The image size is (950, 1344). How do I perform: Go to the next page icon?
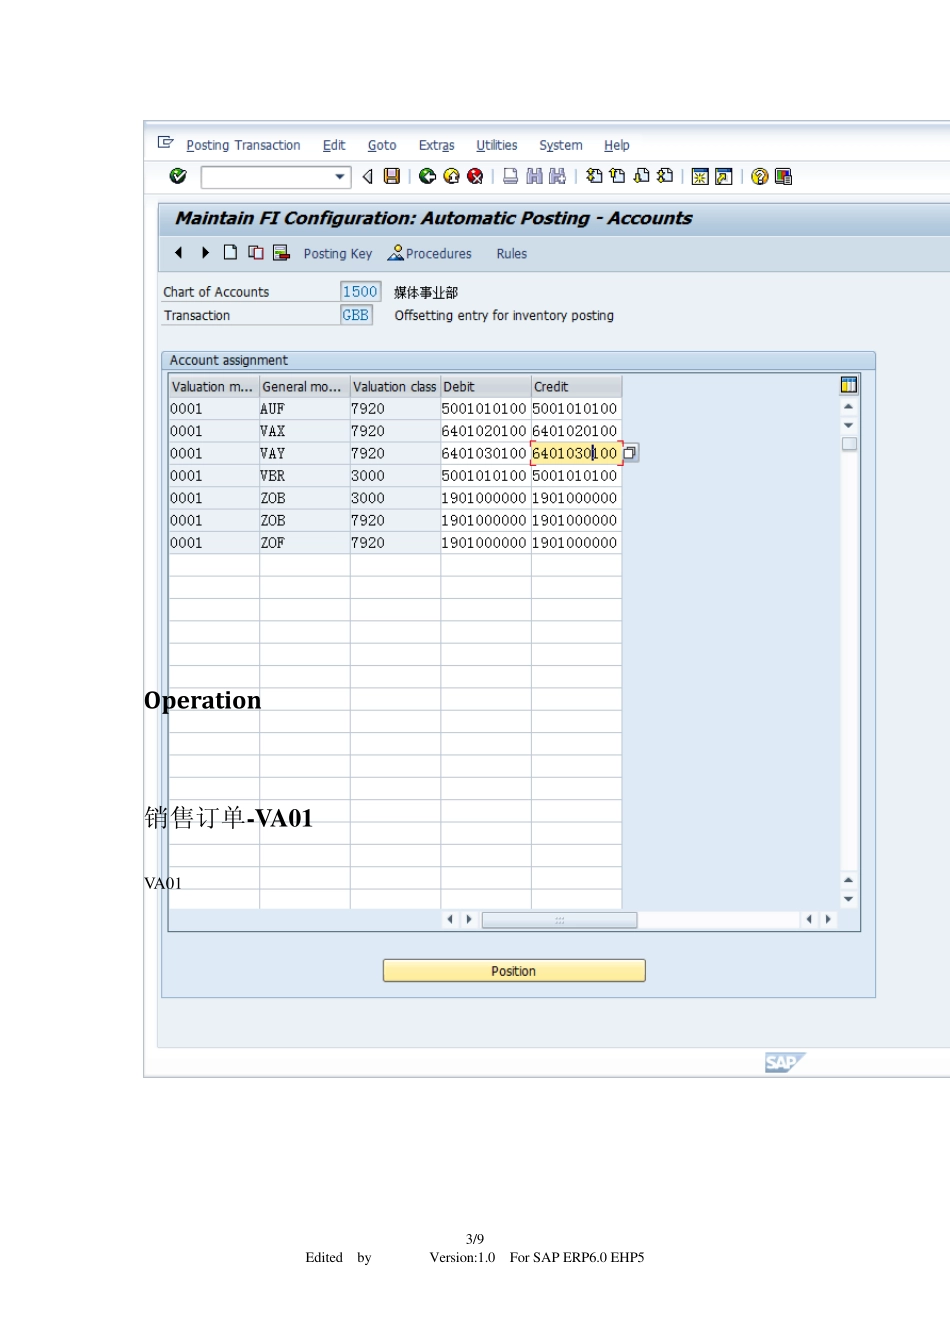tap(641, 176)
